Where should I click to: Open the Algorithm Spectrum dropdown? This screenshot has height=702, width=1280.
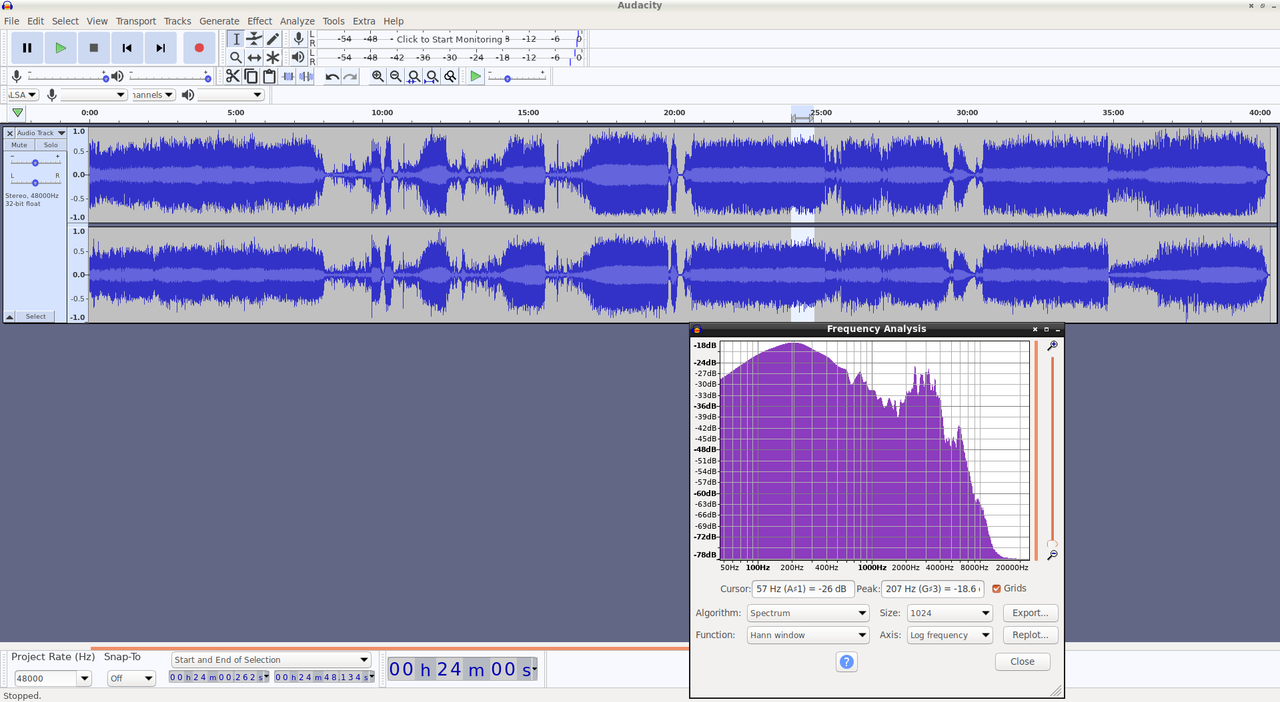(x=808, y=613)
